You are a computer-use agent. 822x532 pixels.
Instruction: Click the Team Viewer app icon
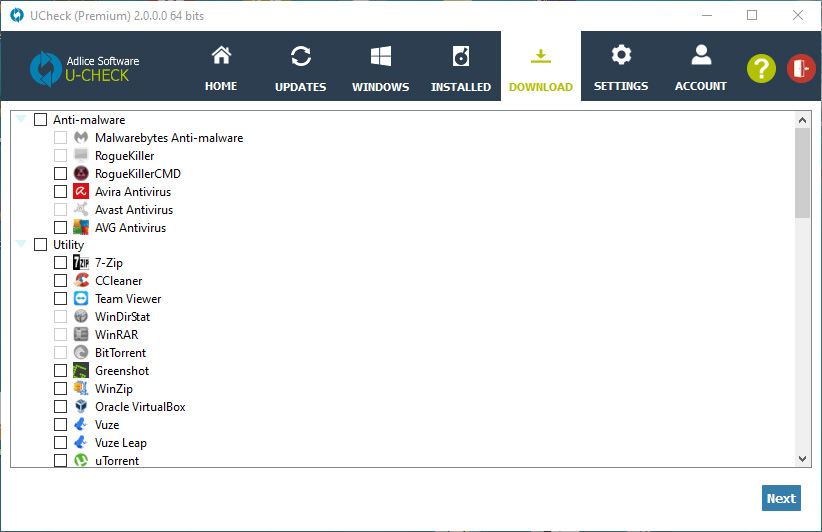[81, 299]
